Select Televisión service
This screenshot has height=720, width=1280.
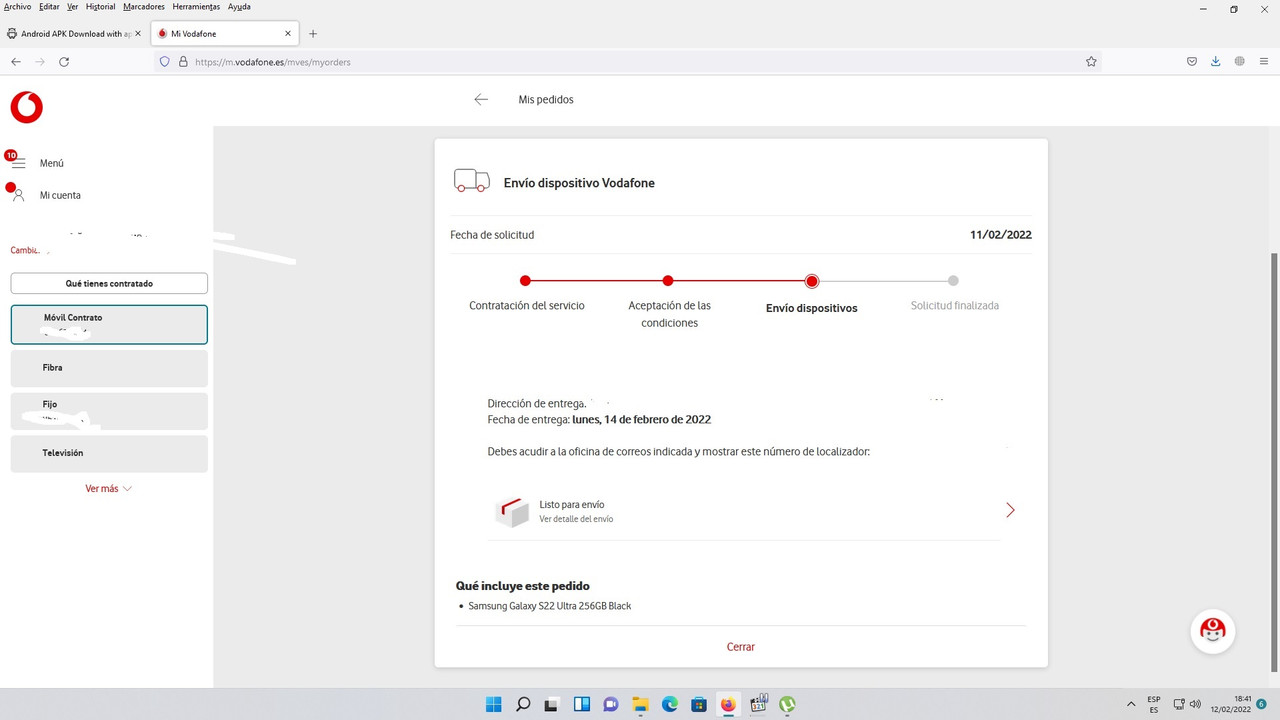pos(109,453)
